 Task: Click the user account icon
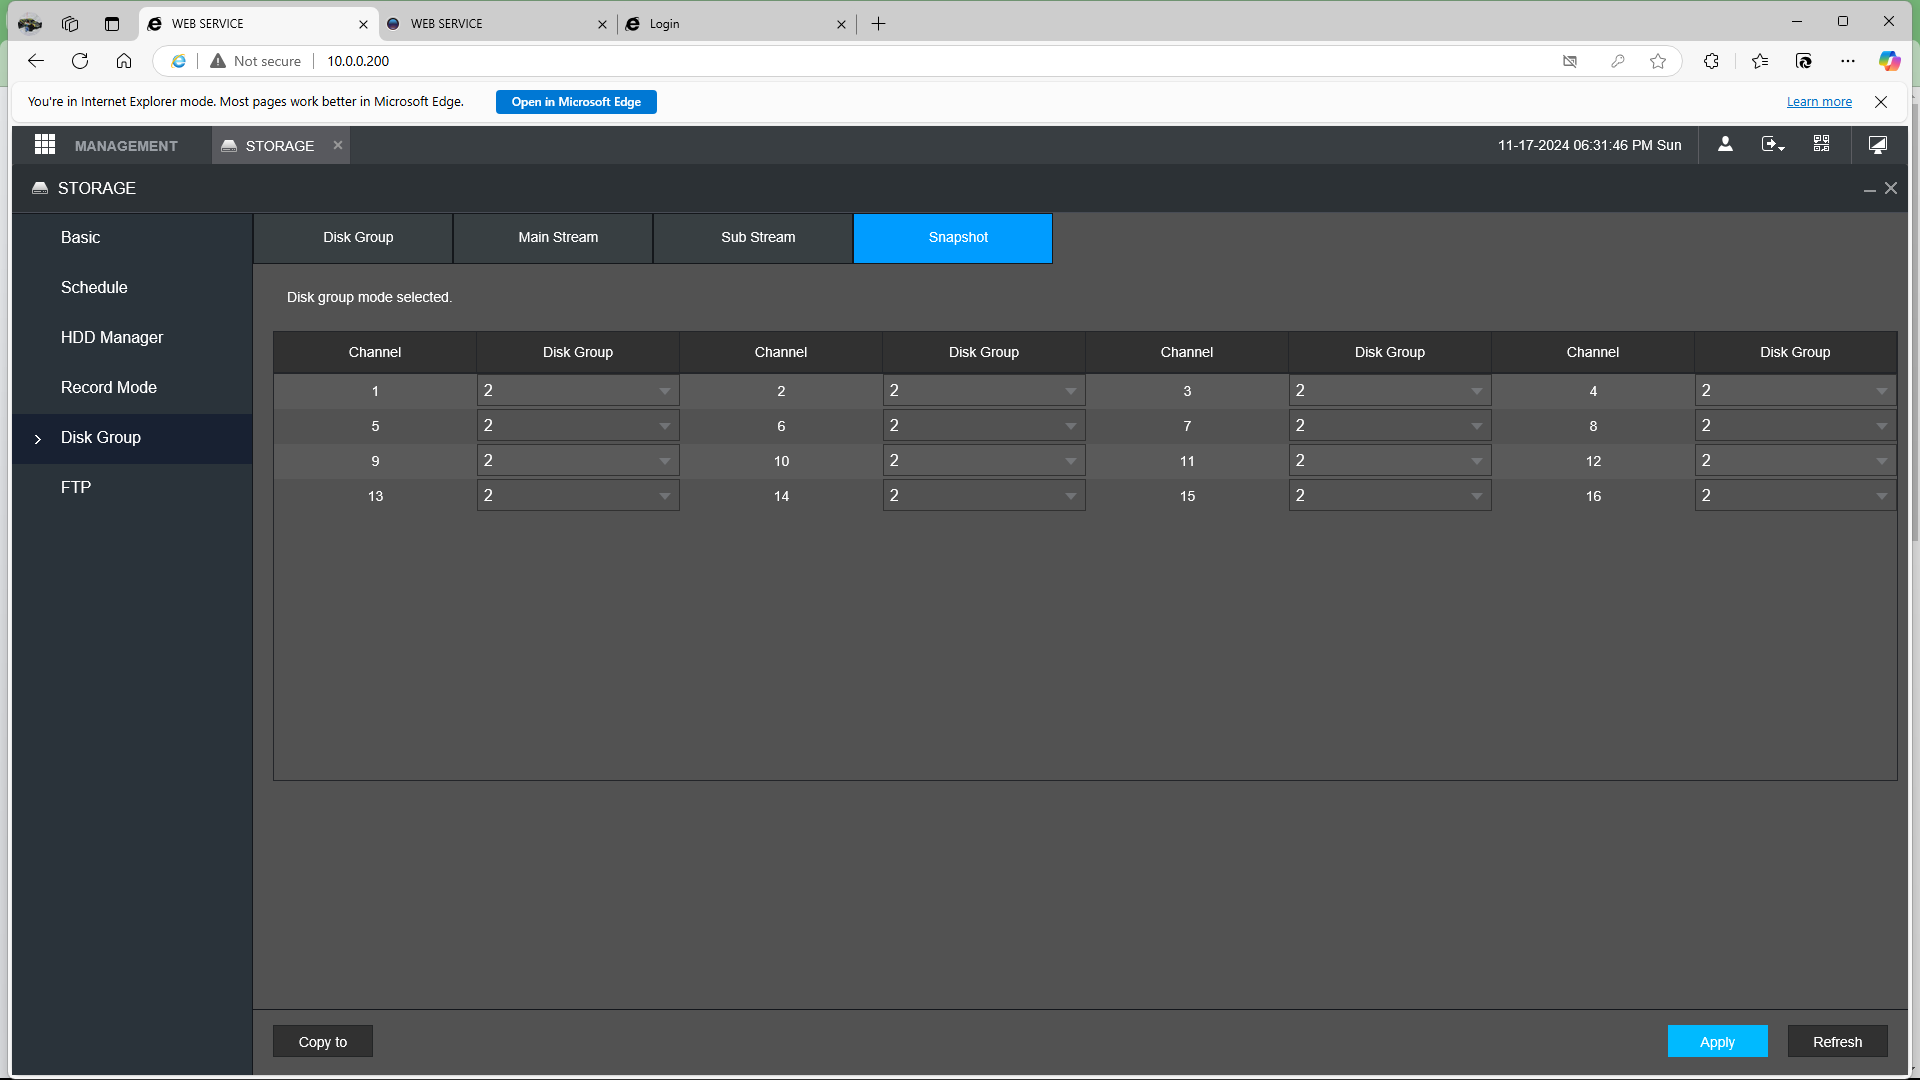click(1725, 145)
